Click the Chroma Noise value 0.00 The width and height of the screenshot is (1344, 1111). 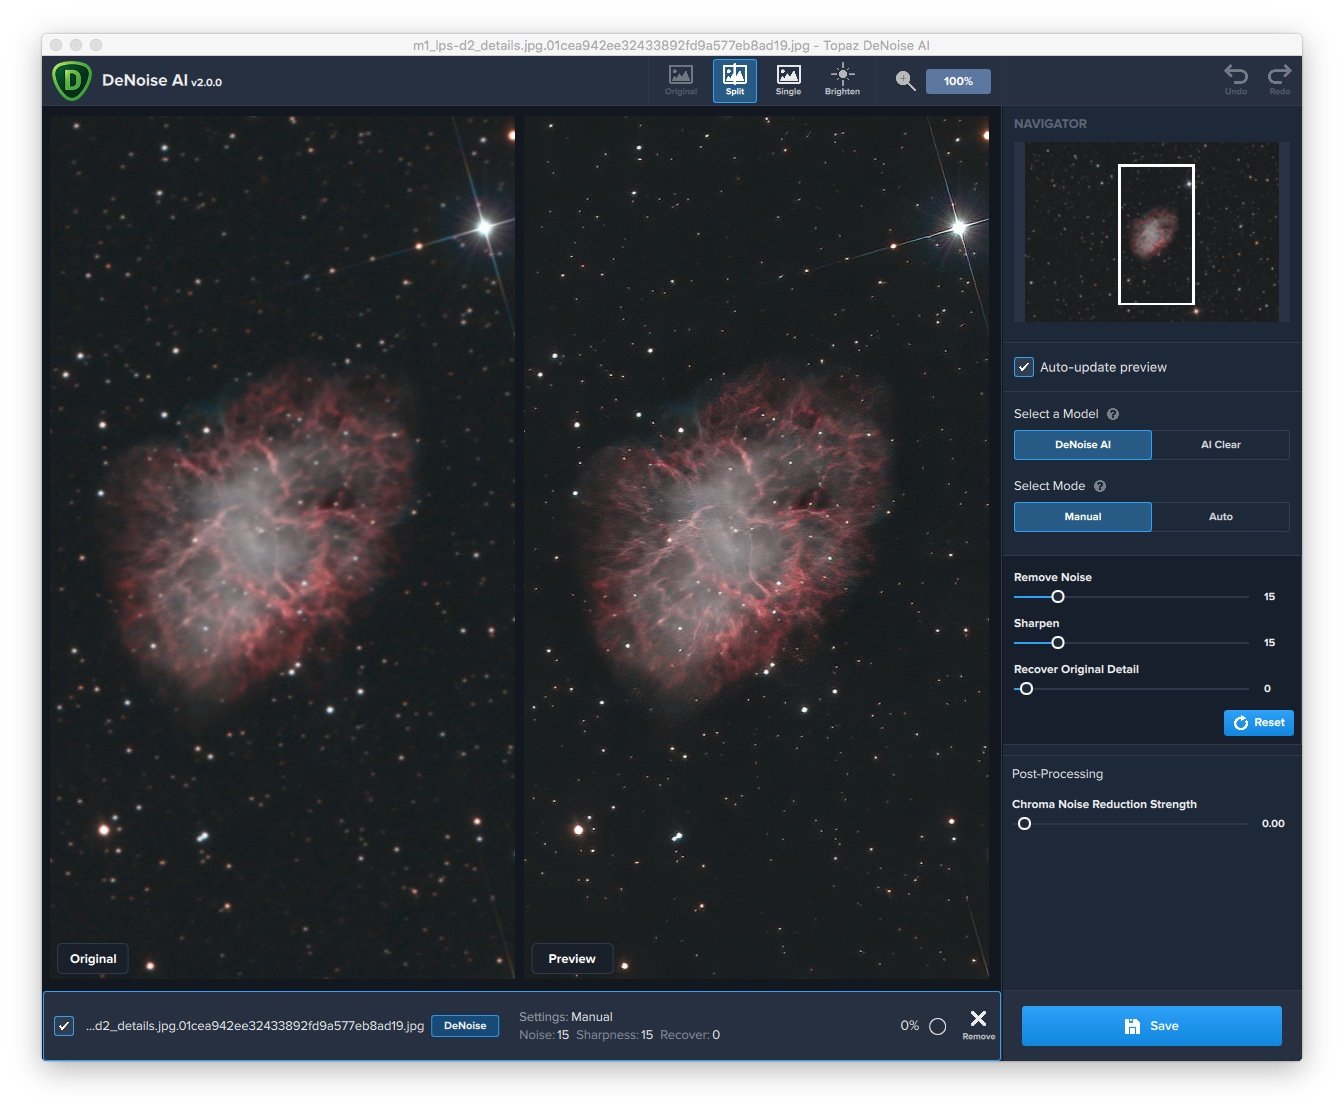click(1273, 824)
